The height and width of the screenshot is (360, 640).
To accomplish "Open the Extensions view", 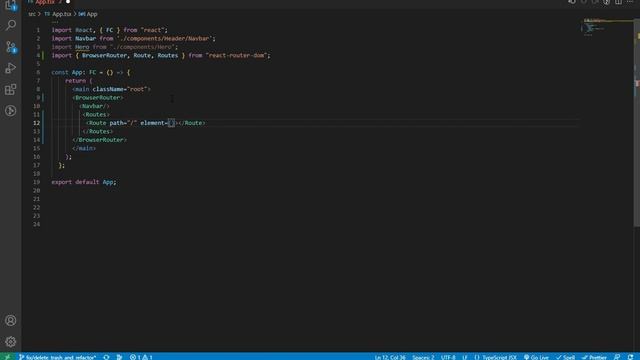I will pyautogui.click(x=11, y=89).
